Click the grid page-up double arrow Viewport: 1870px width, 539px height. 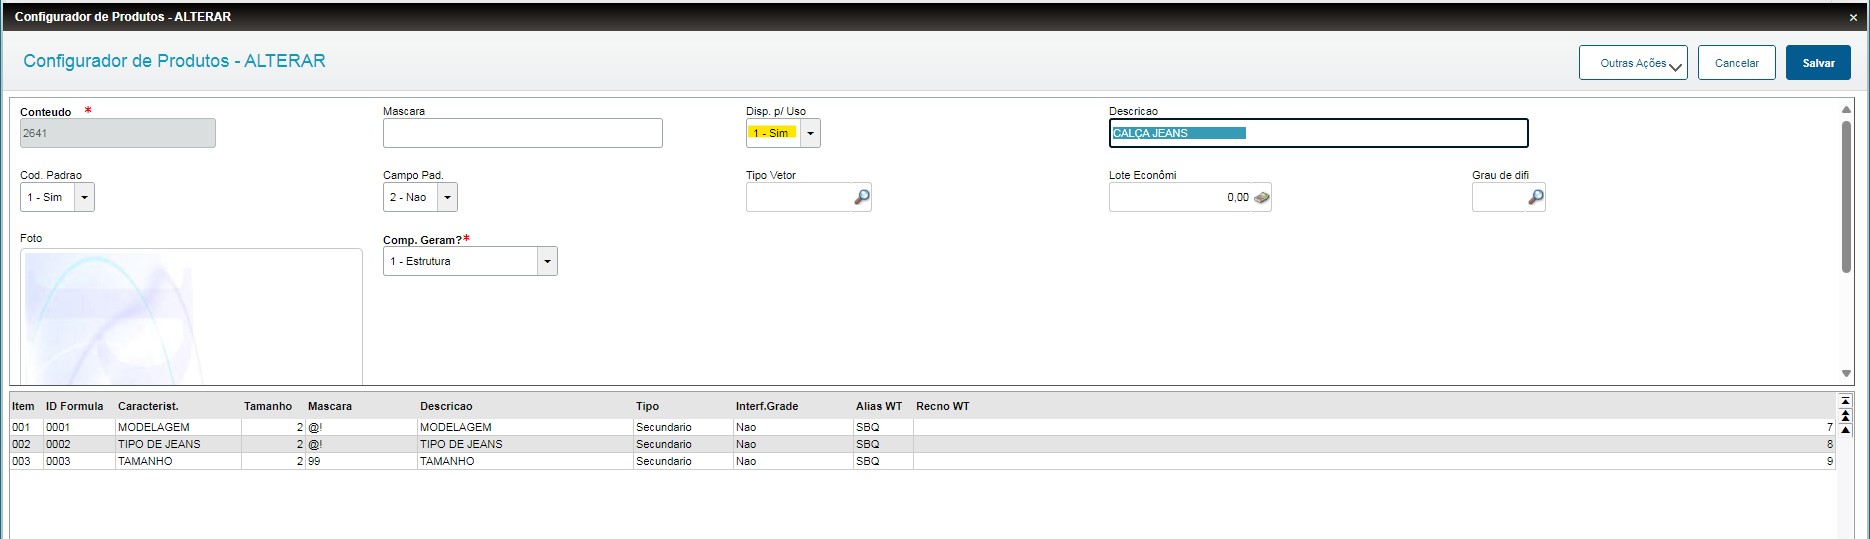point(1846,415)
